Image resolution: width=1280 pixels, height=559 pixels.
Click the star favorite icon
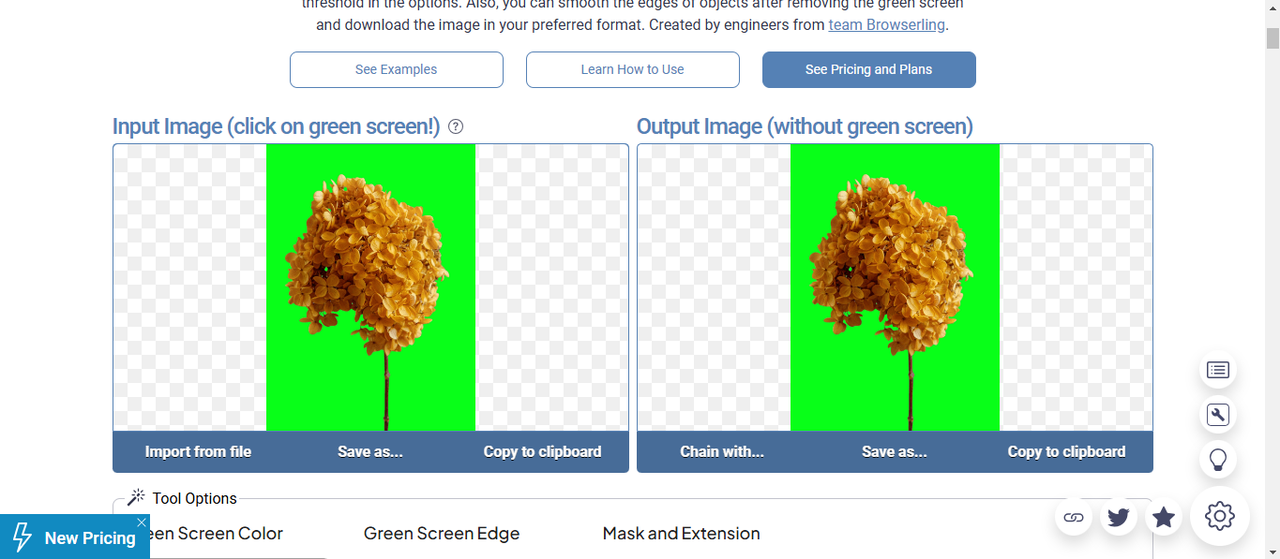coord(1163,517)
